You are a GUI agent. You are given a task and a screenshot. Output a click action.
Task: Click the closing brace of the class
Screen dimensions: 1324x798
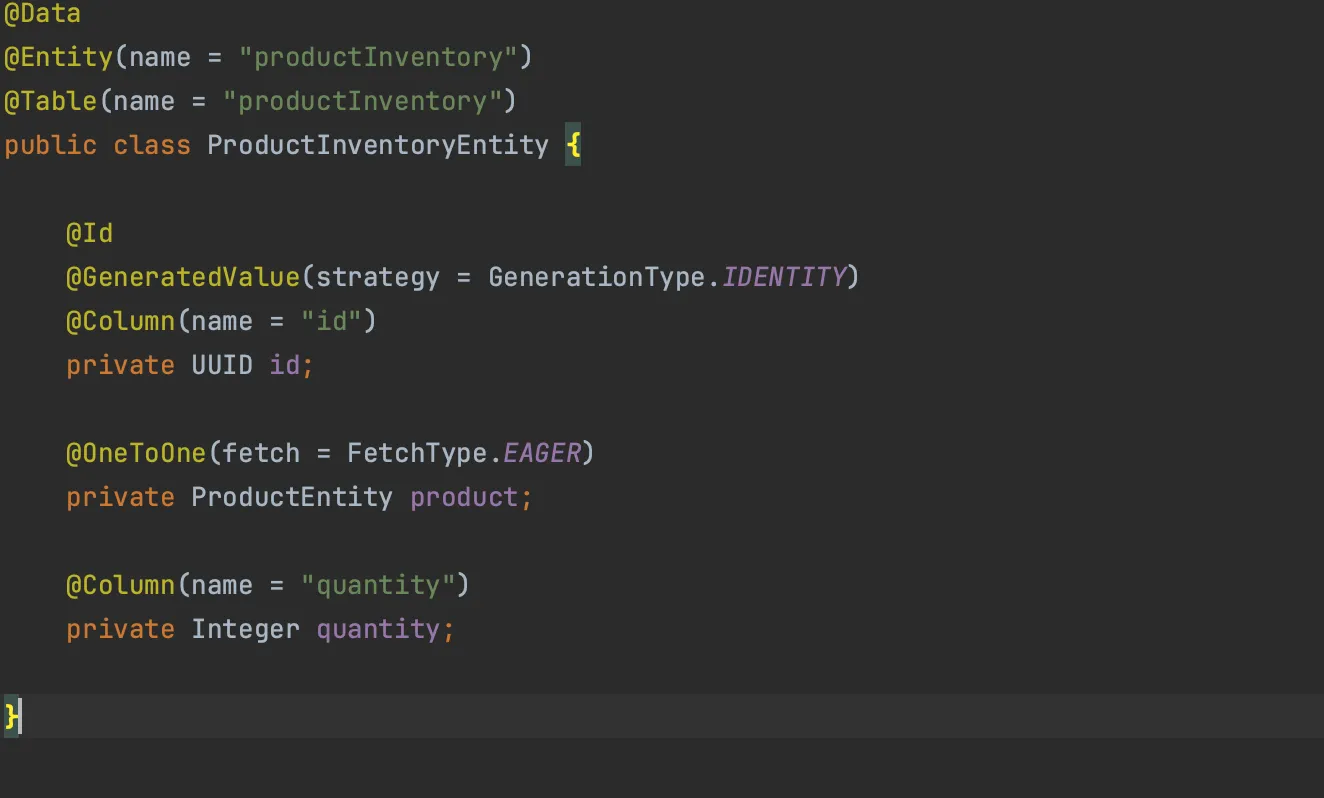(9, 716)
